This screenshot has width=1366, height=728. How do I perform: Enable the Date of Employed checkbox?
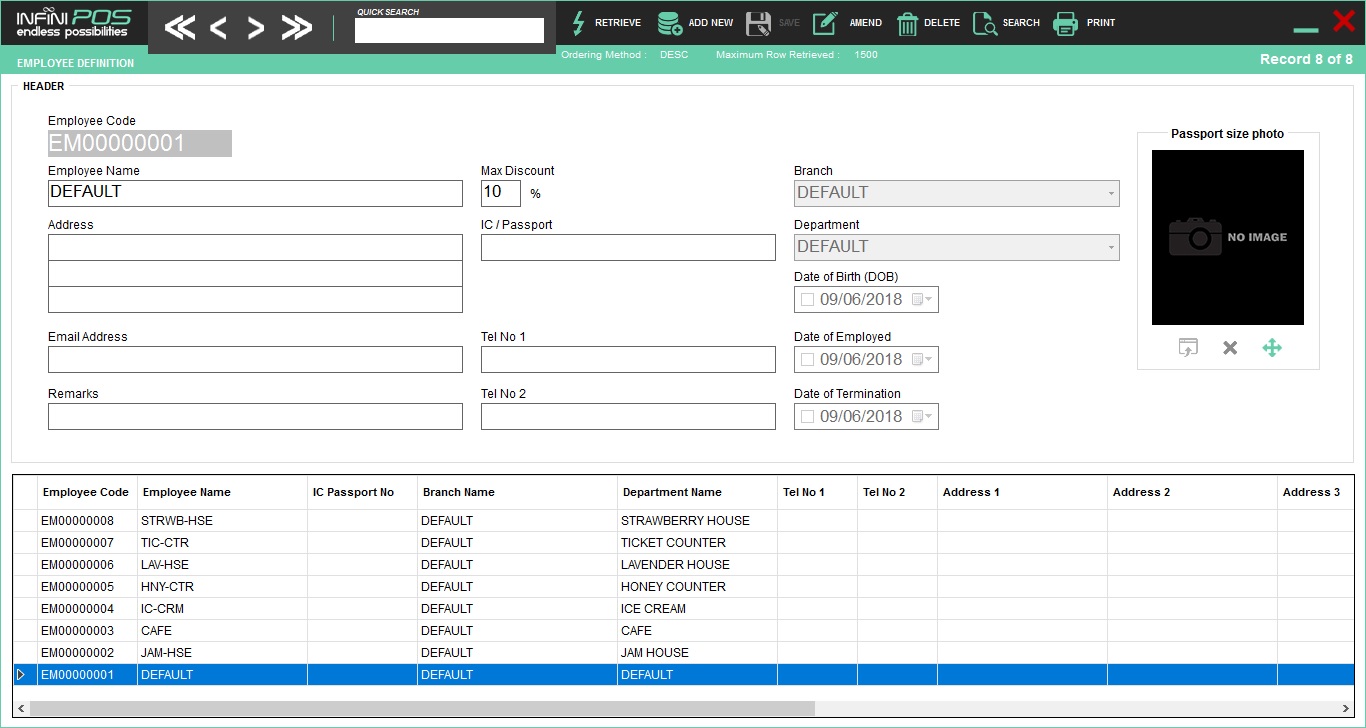click(807, 359)
